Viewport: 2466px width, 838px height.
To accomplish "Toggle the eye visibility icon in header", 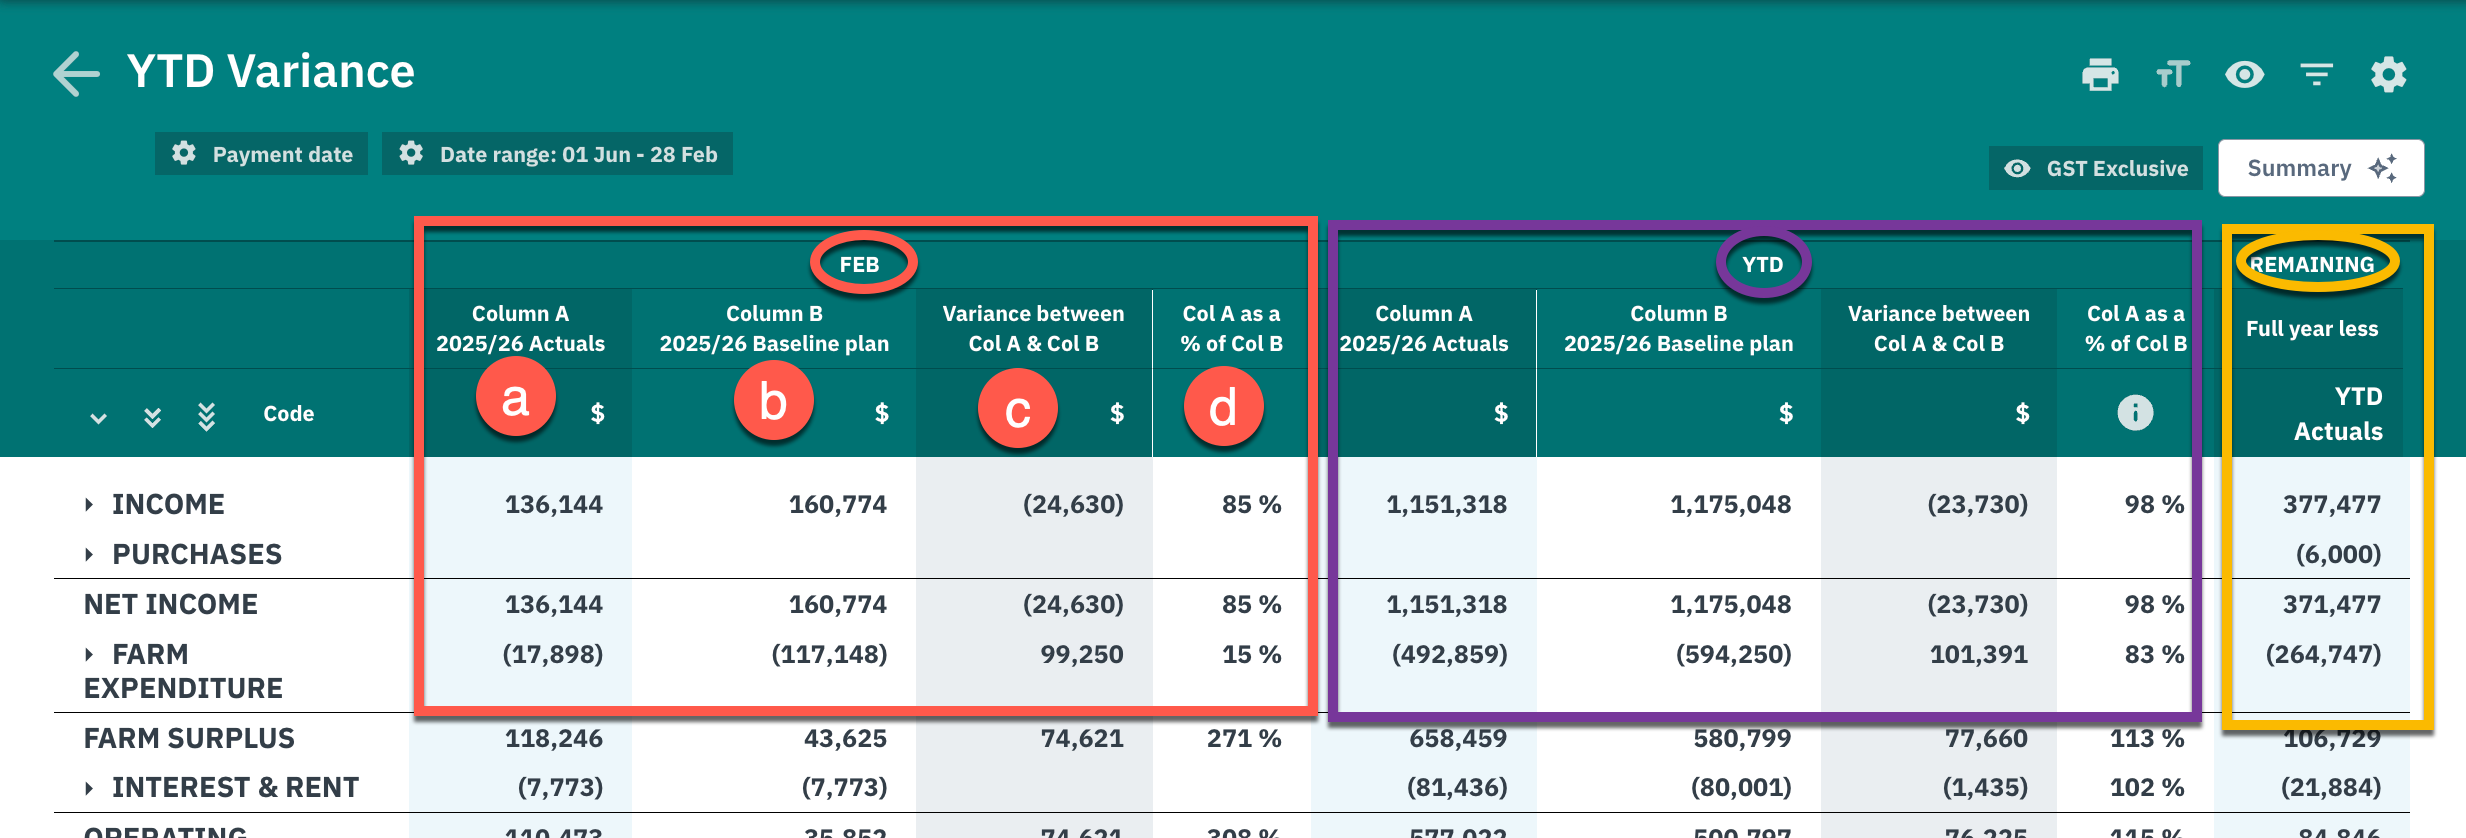I will point(2245,75).
